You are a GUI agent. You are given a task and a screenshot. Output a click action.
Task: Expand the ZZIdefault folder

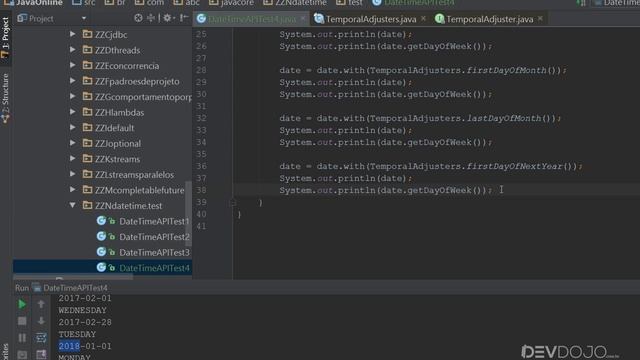[x=72, y=127]
